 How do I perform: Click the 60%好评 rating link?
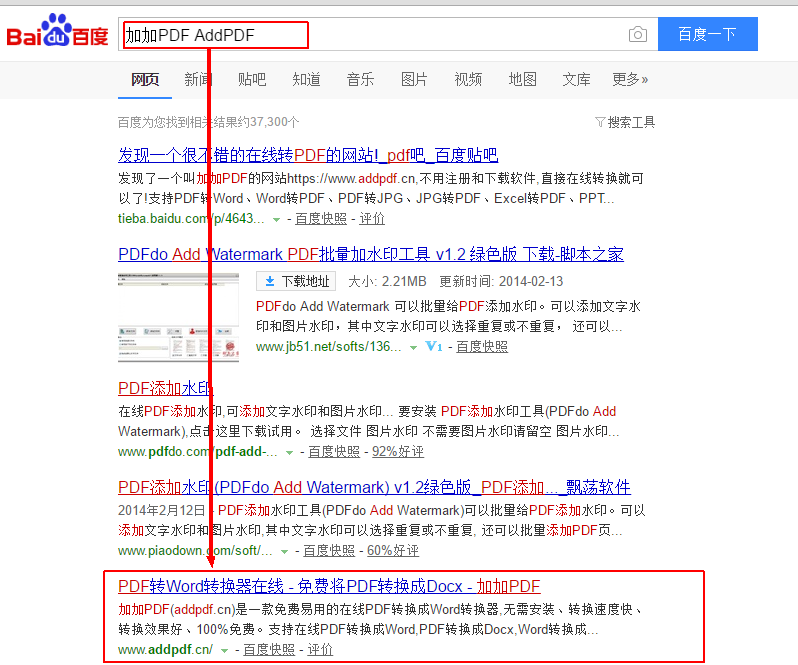[x=393, y=551]
